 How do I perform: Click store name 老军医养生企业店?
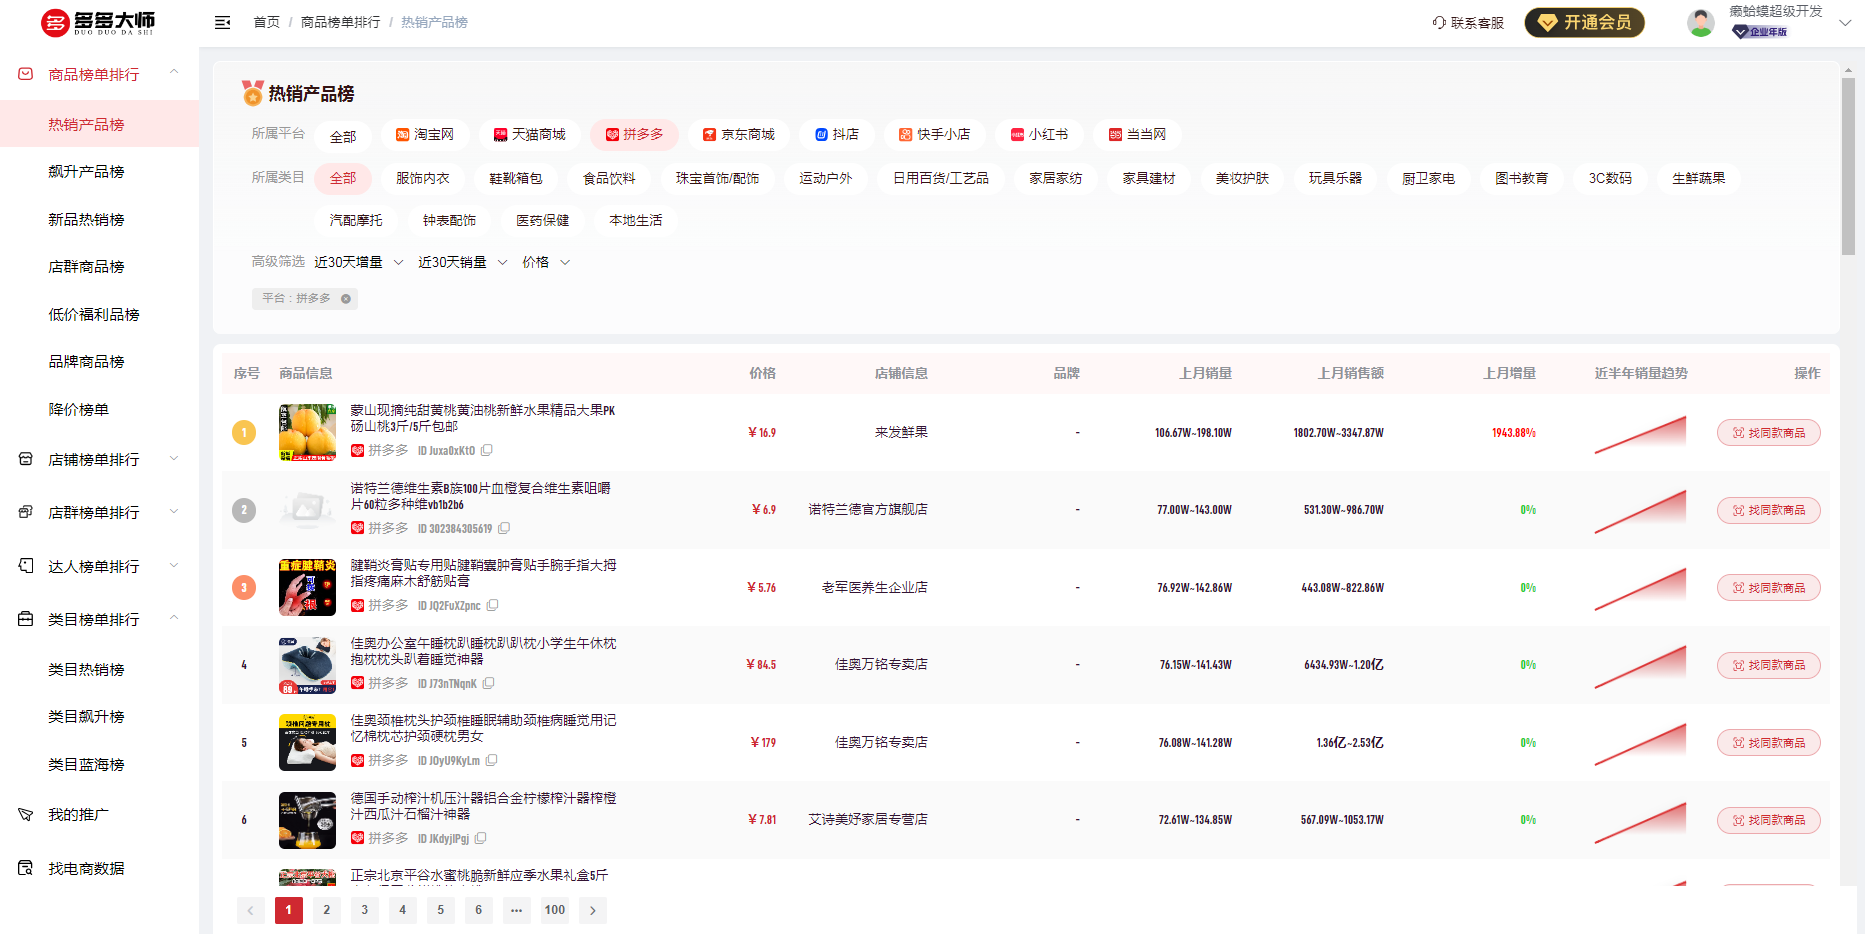[x=874, y=587]
